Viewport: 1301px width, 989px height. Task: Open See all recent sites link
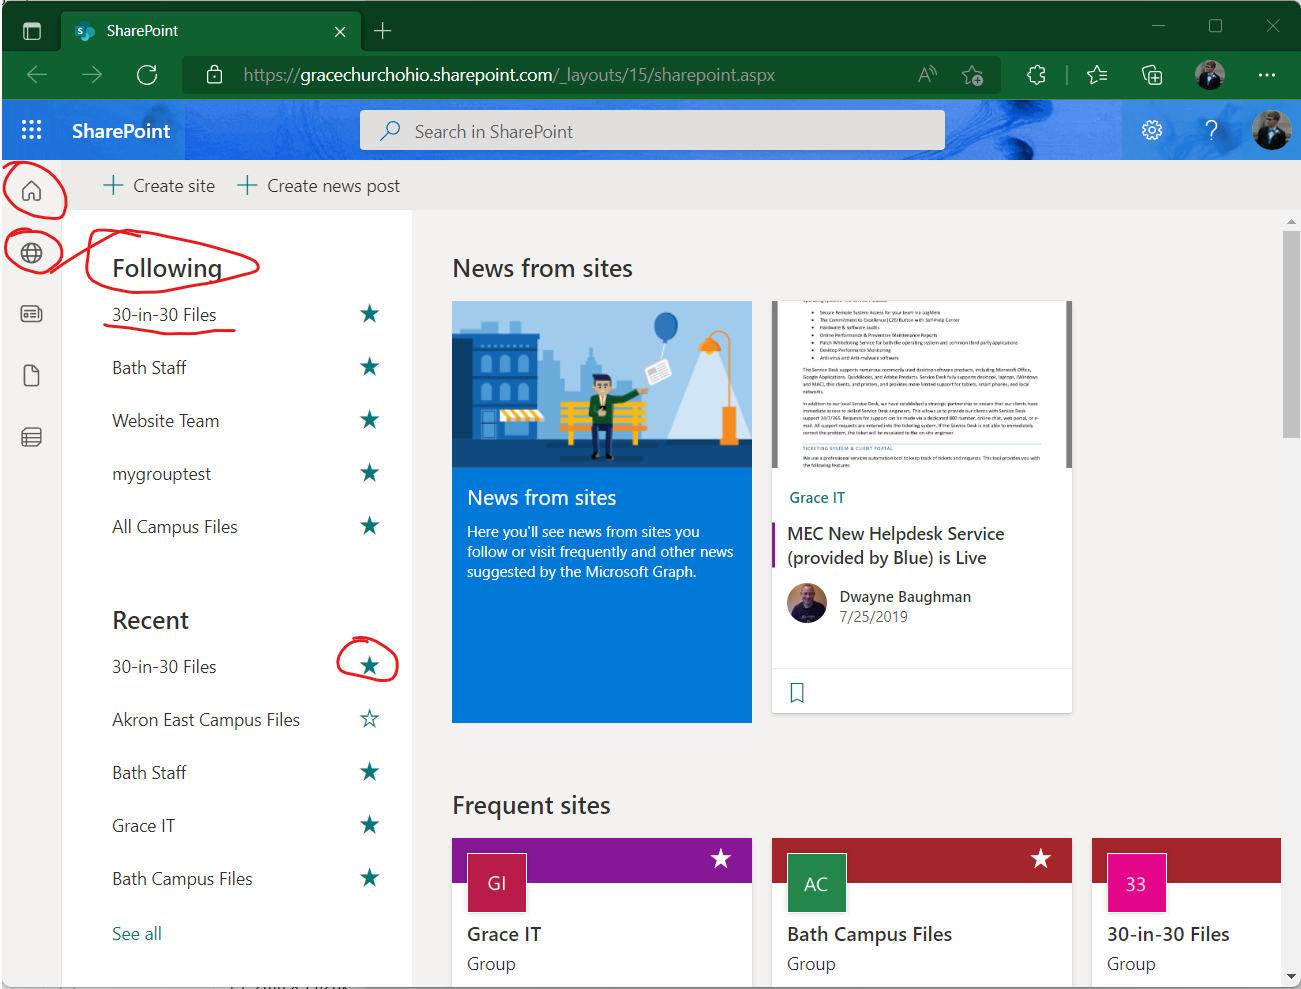137,934
